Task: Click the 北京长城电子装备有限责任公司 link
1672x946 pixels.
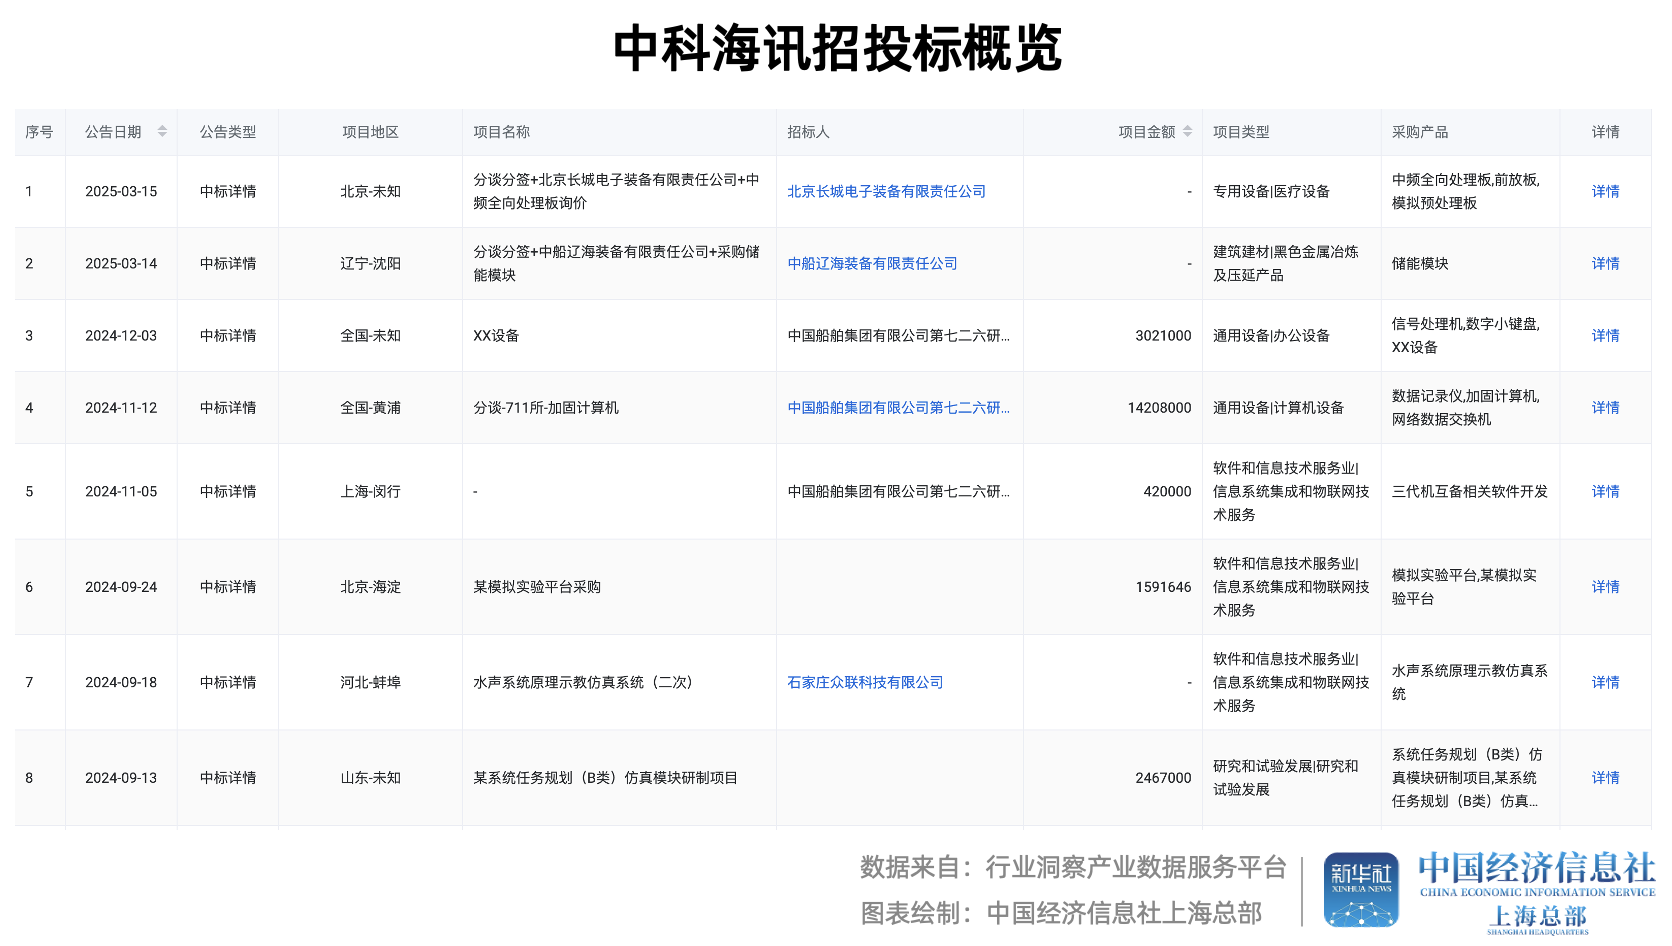Action: coord(884,191)
